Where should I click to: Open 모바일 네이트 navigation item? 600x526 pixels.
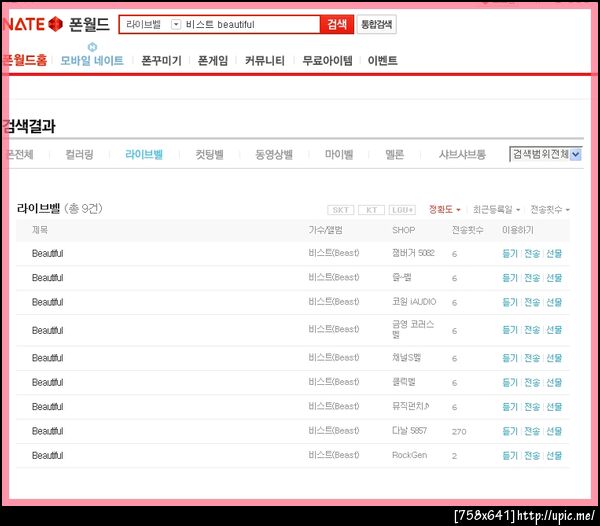pyautogui.click(x=92, y=60)
